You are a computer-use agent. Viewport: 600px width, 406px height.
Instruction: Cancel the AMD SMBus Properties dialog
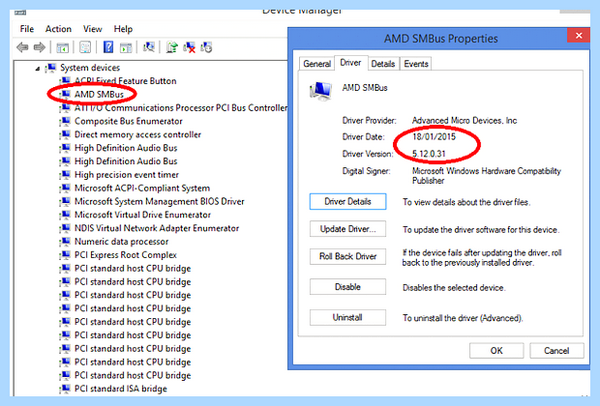(557, 351)
